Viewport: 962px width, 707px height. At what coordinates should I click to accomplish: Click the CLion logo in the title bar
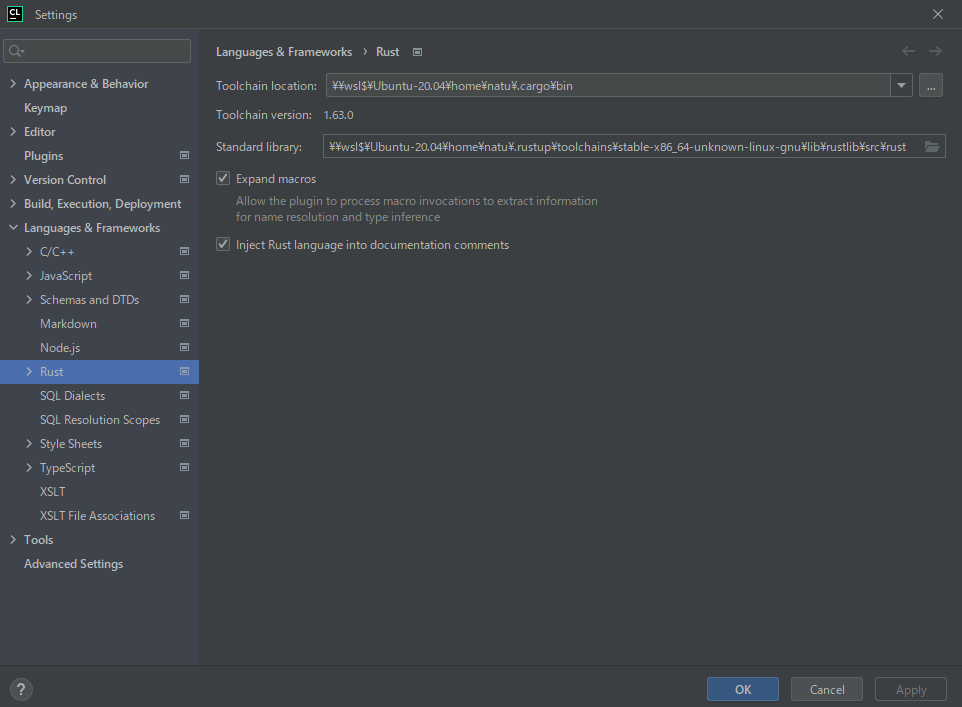click(x=14, y=14)
